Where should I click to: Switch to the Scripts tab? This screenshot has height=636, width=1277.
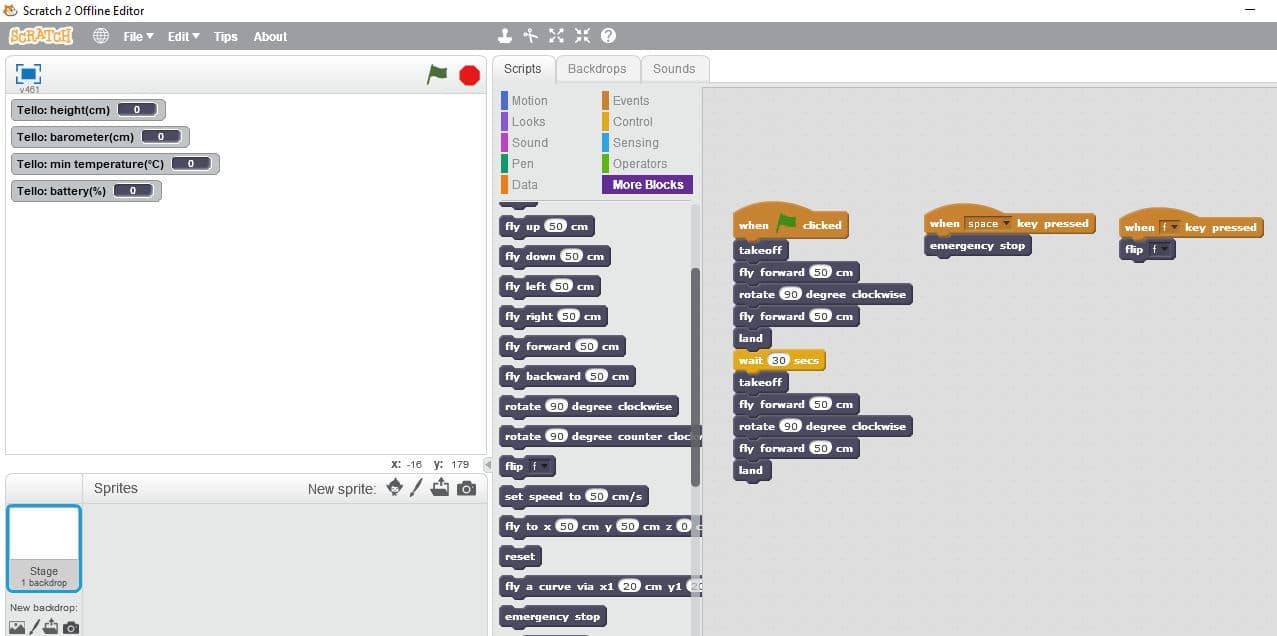[x=522, y=69]
